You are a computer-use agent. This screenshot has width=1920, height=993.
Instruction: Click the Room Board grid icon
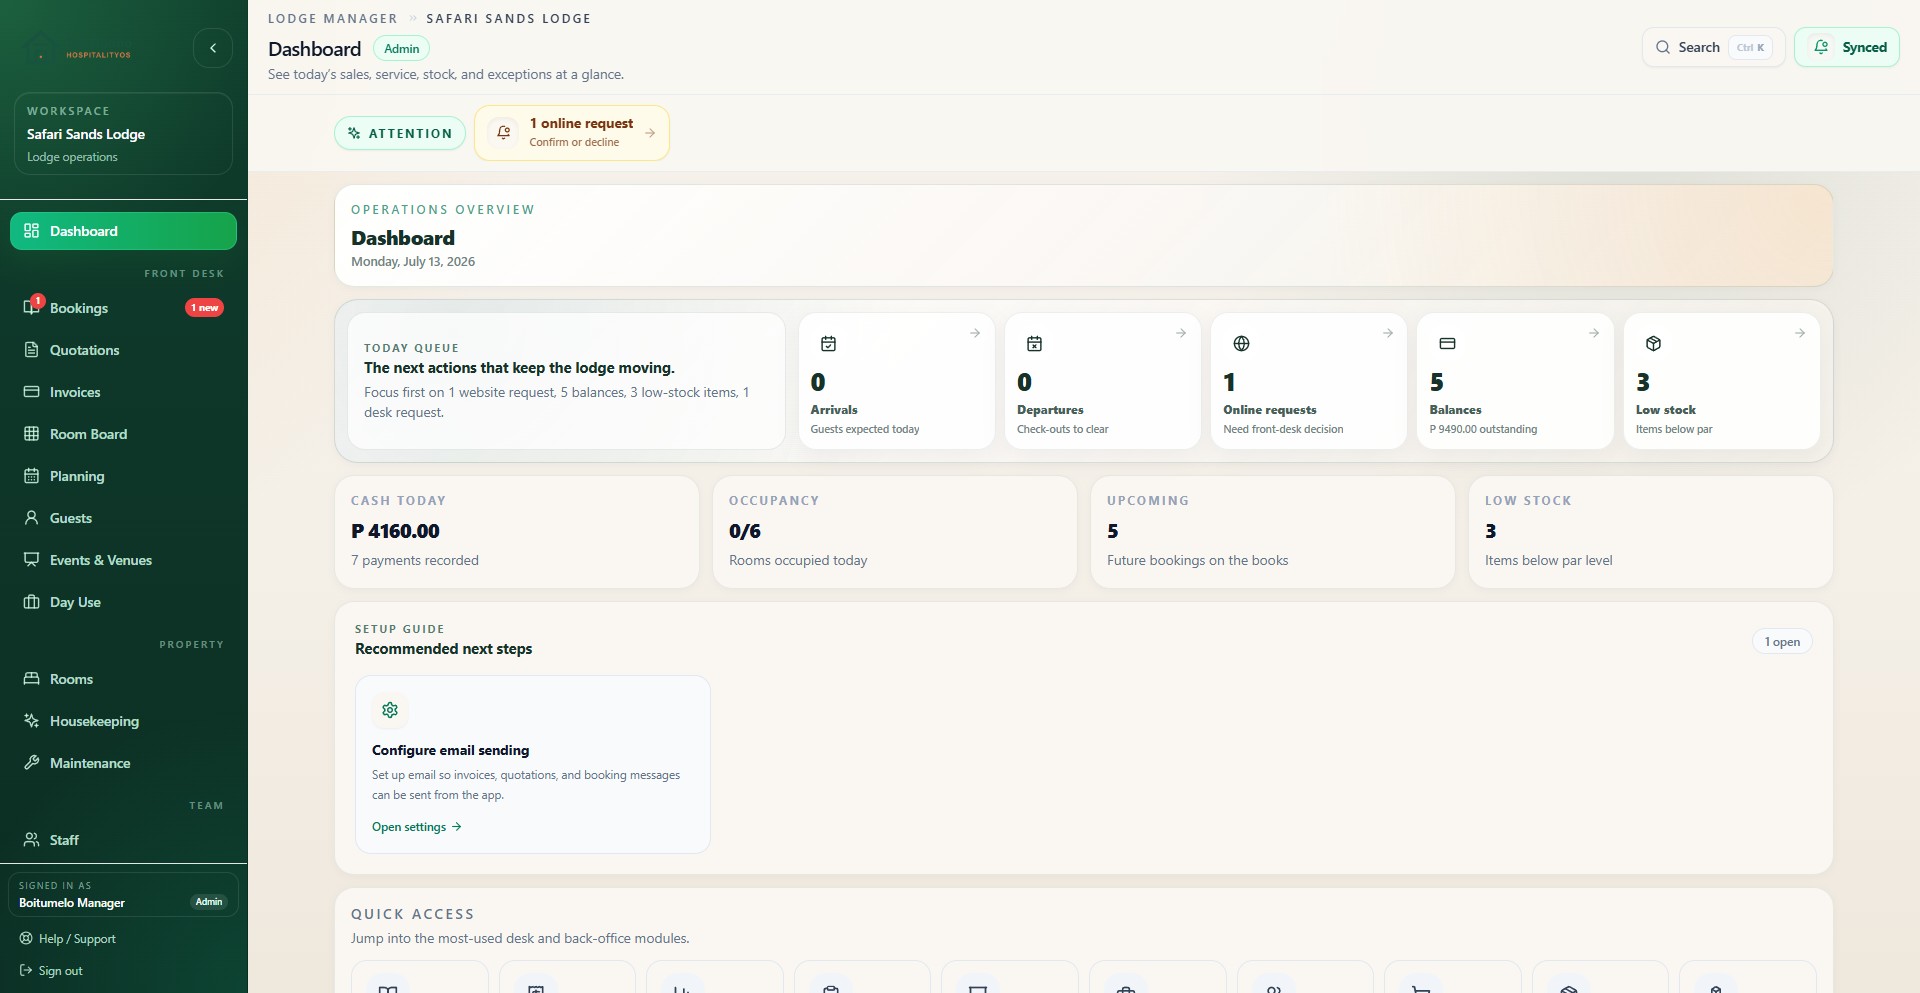pos(31,434)
